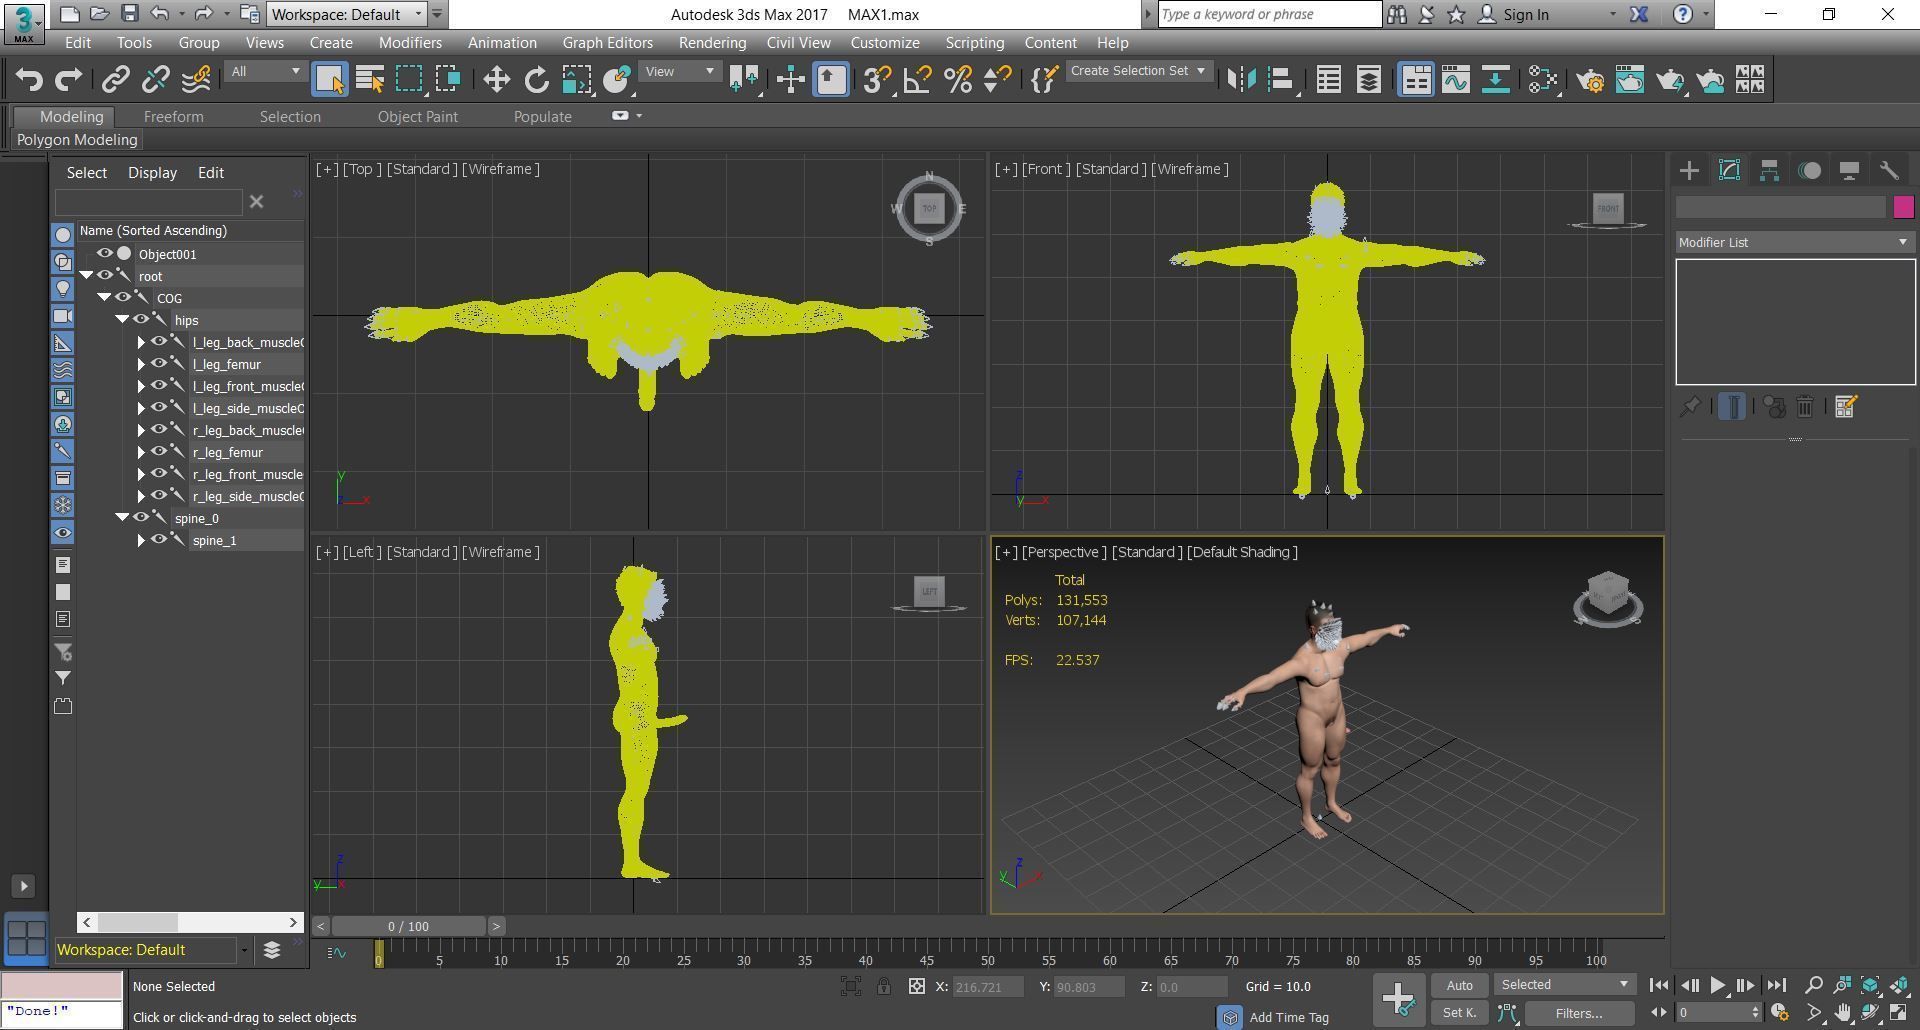Viewport: 1920px width, 1030px height.
Task: Click the Unlink Selection tool
Action: tap(156, 79)
